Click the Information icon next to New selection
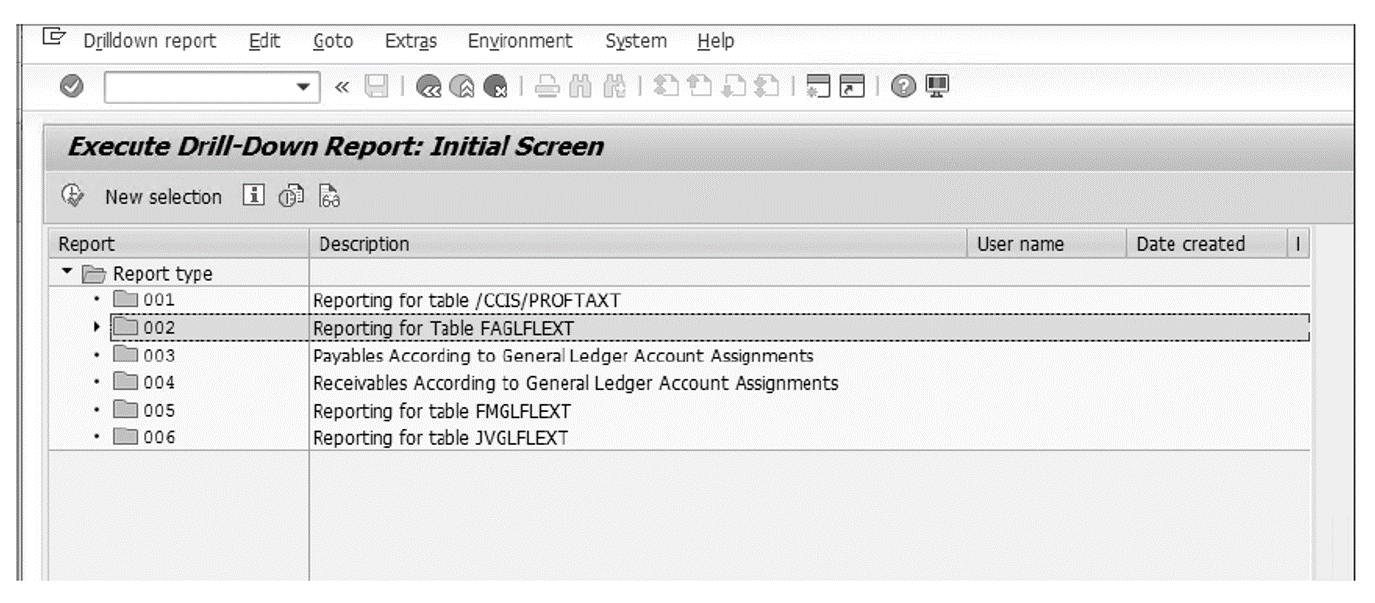The width and height of the screenshot is (1375, 603). 254,197
